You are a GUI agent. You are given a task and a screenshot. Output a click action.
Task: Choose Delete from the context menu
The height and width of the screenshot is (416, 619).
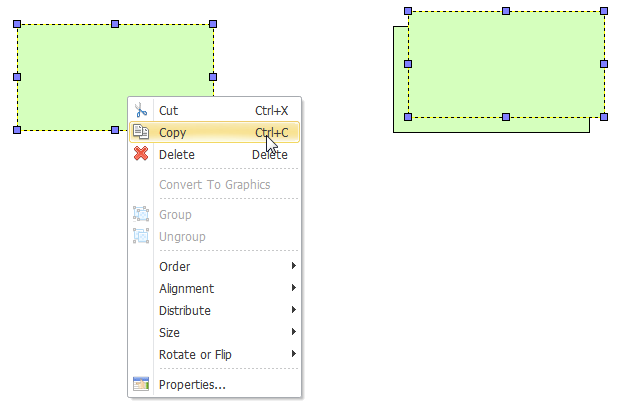[x=214, y=154]
